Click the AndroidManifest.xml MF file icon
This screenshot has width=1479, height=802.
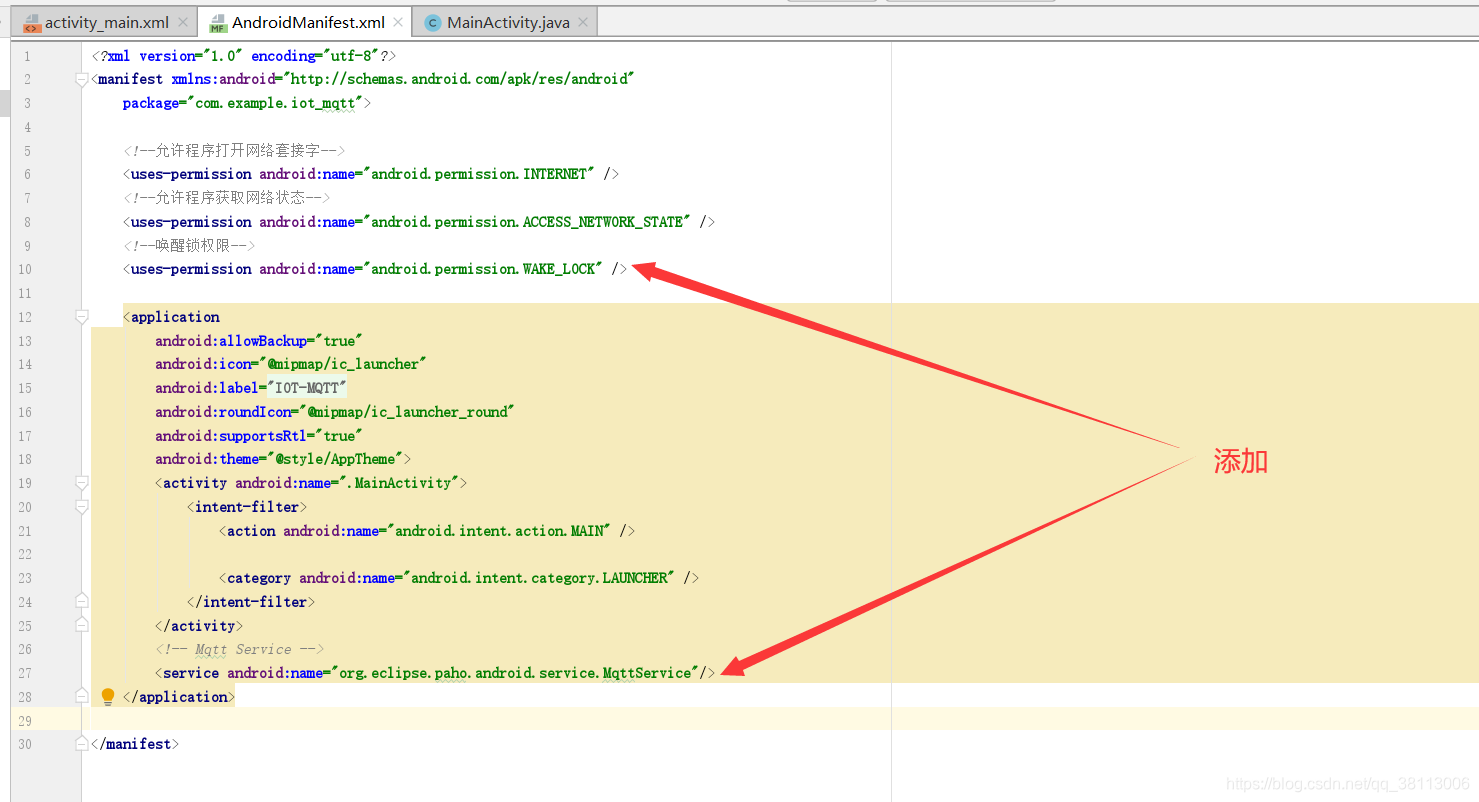pos(218,23)
